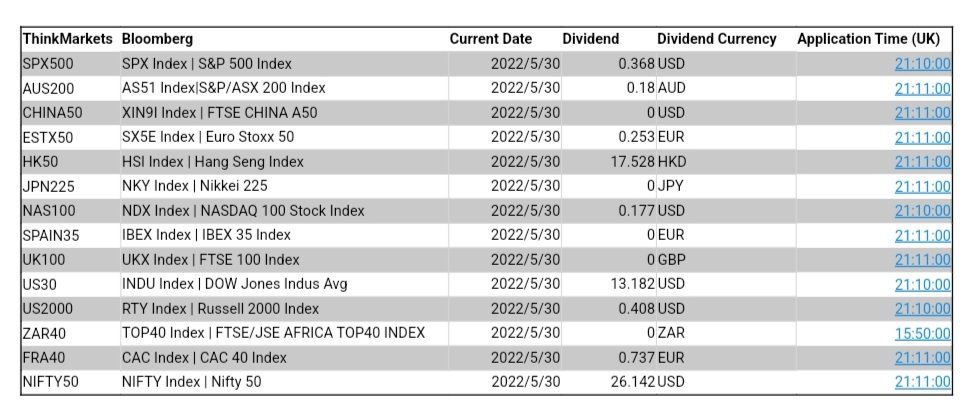The height and width of the screenshot is (410, 961).
Task: Select the TOP40 Index Bloomberg cell
Action: [x=273, y=333]
